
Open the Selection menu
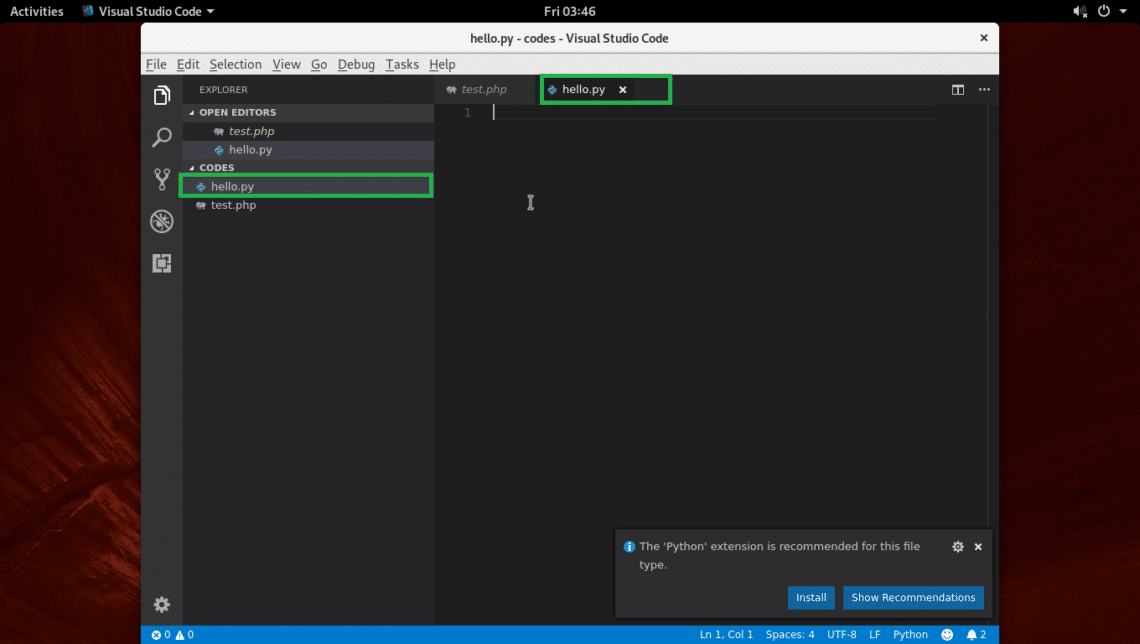235,65
